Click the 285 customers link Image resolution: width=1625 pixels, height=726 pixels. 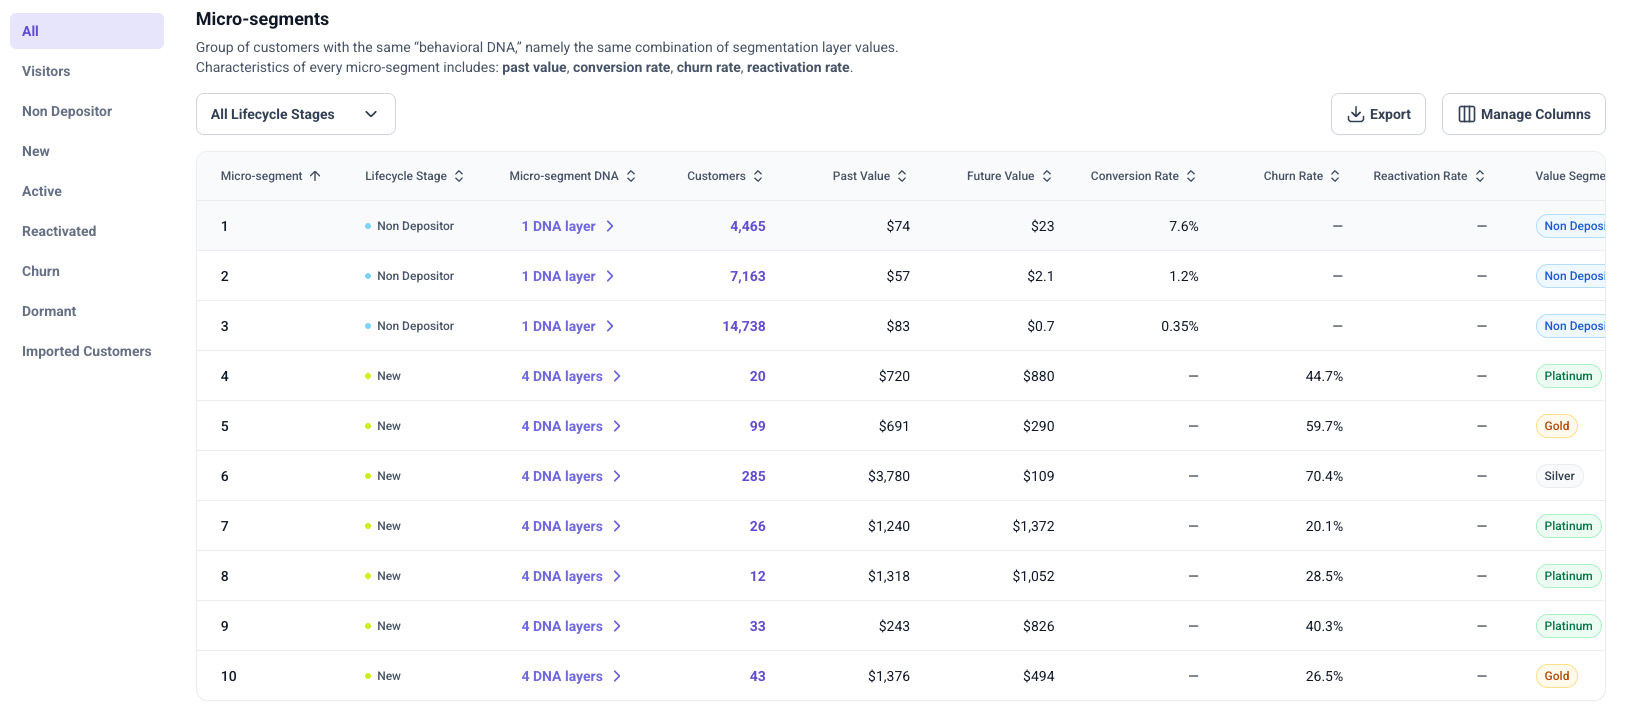(754, 476)
